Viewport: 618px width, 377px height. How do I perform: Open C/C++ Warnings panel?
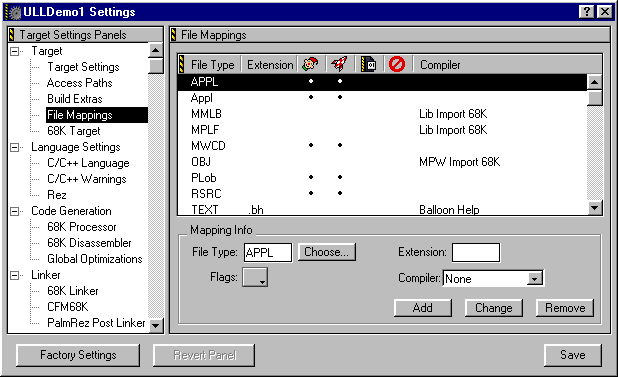[87, 179]
